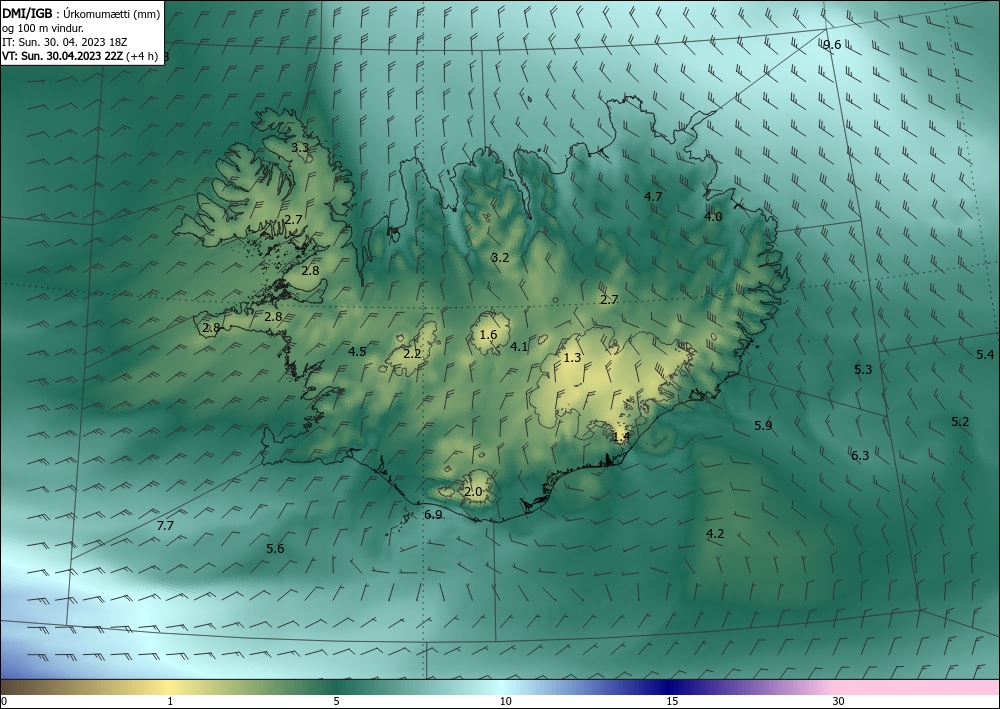The width and height of the screenshot is (1000, 709).
Task: Click the 10 tick label on the colorbar
Action: coord(505,701)
